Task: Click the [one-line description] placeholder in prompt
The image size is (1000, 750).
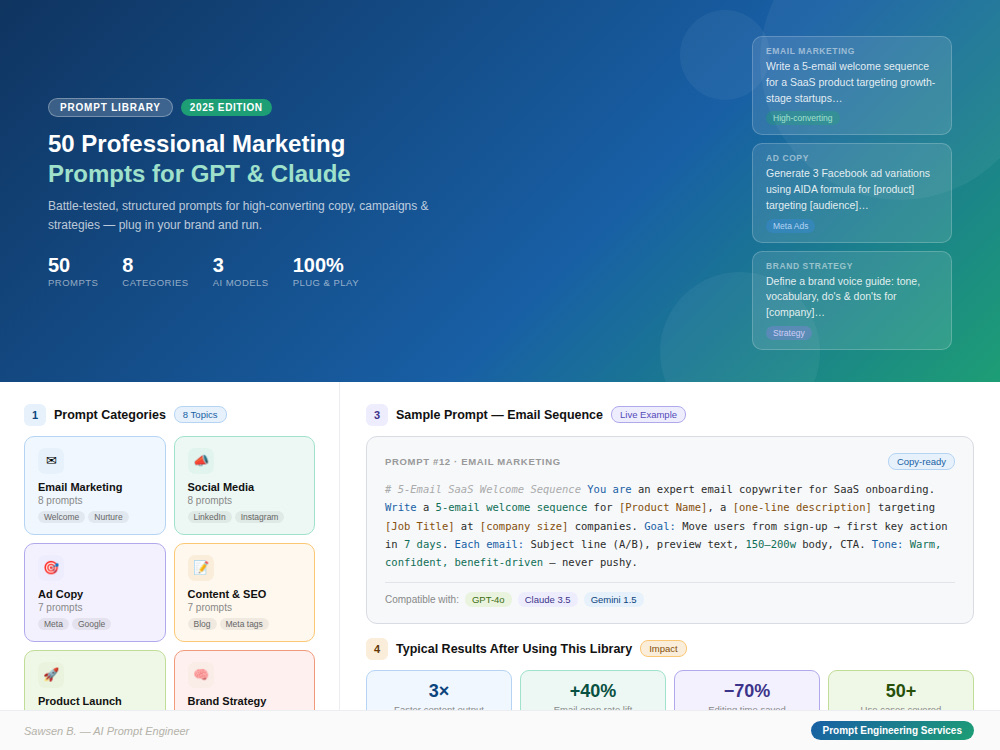Action: pos(802,507)
